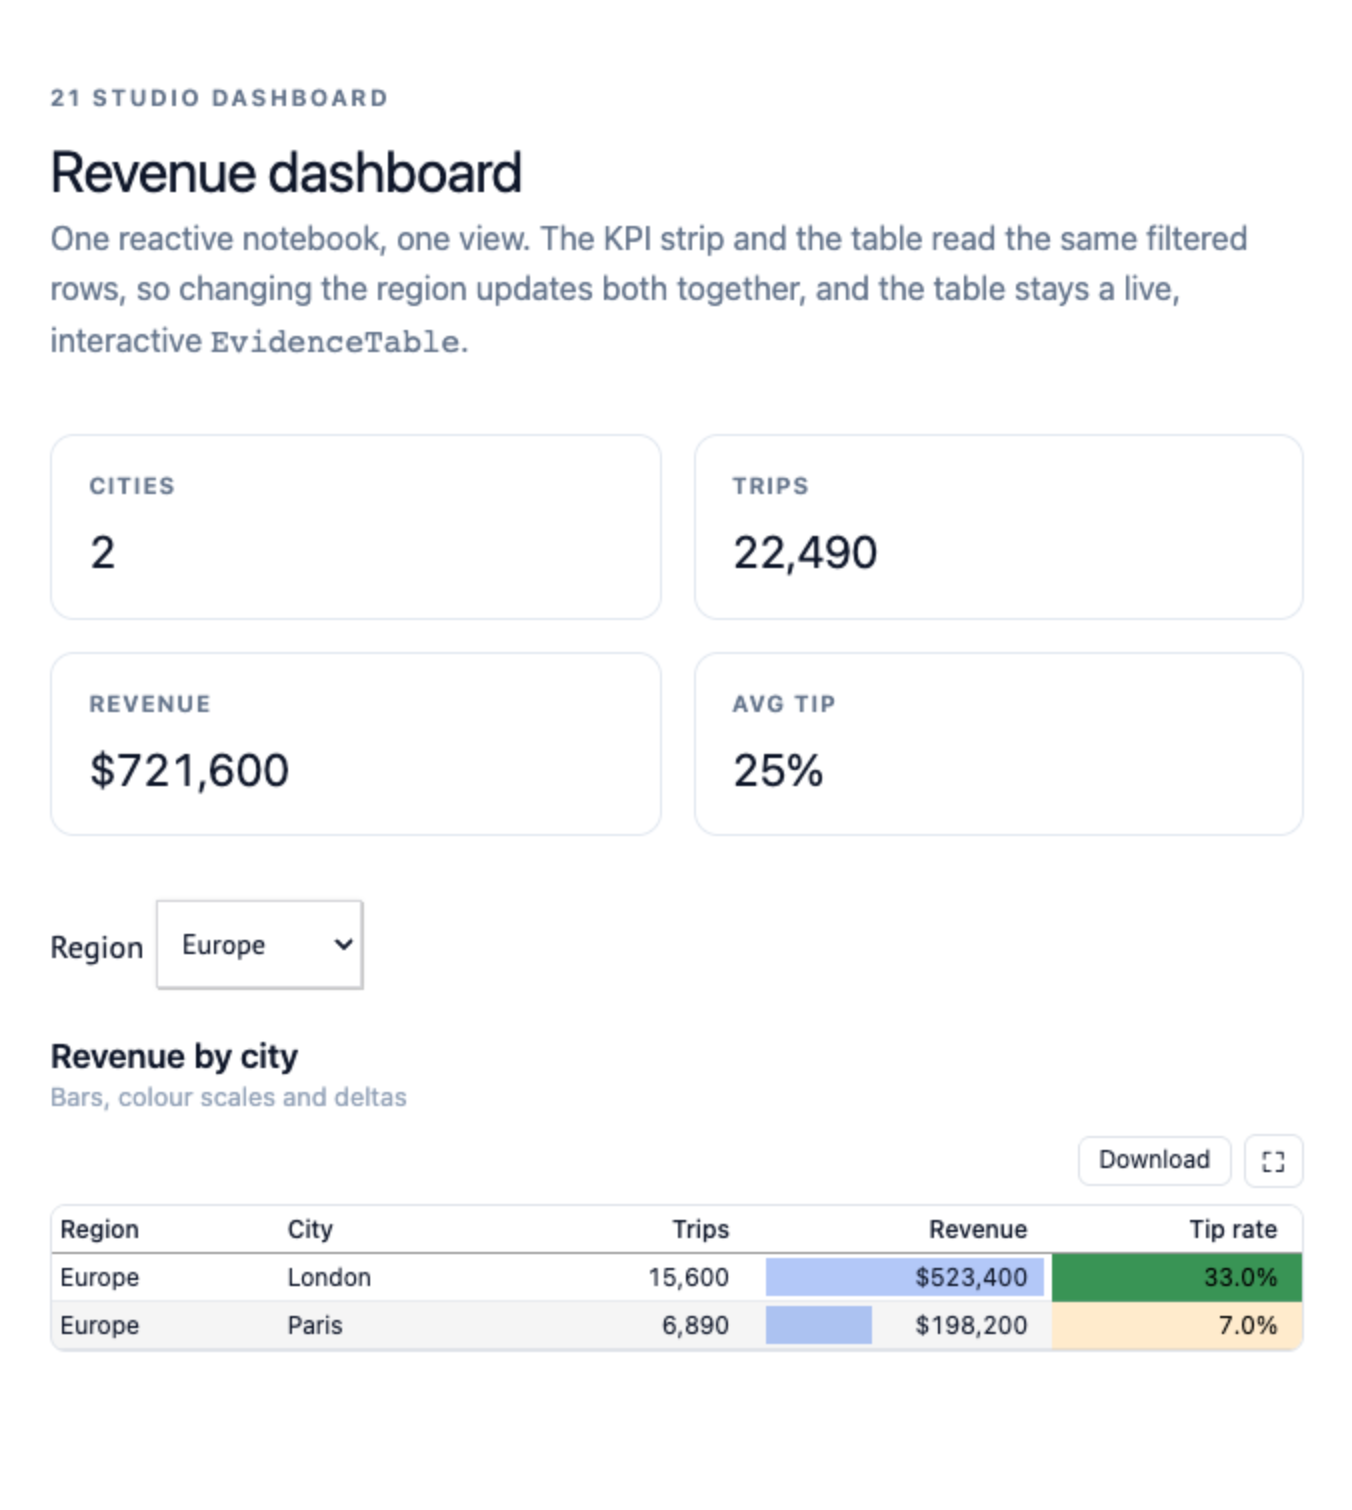This screenshot has width=1352, height=1510.
Task: Click the green 33.0% tip rate cell
Action: pos(1177,1277)
